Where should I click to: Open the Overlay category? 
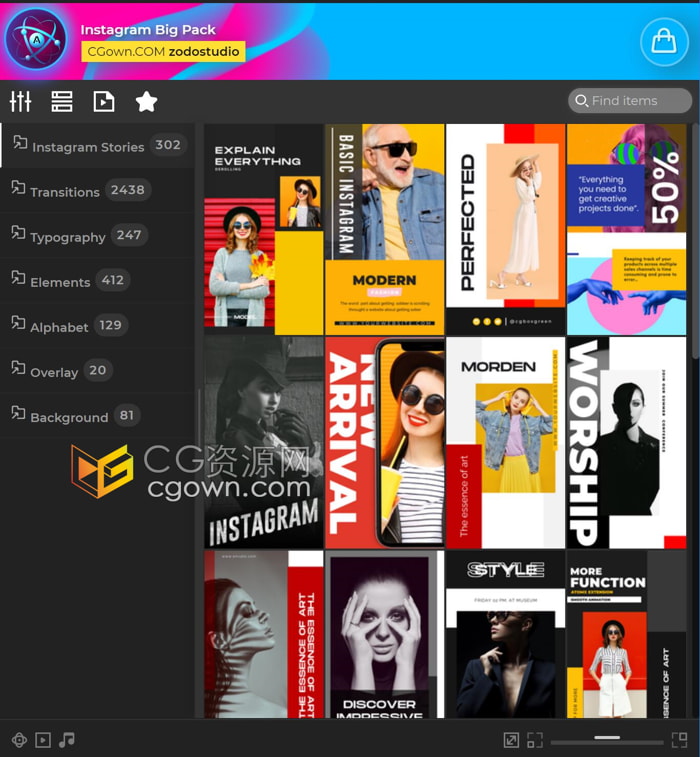[x=54, y=372]
